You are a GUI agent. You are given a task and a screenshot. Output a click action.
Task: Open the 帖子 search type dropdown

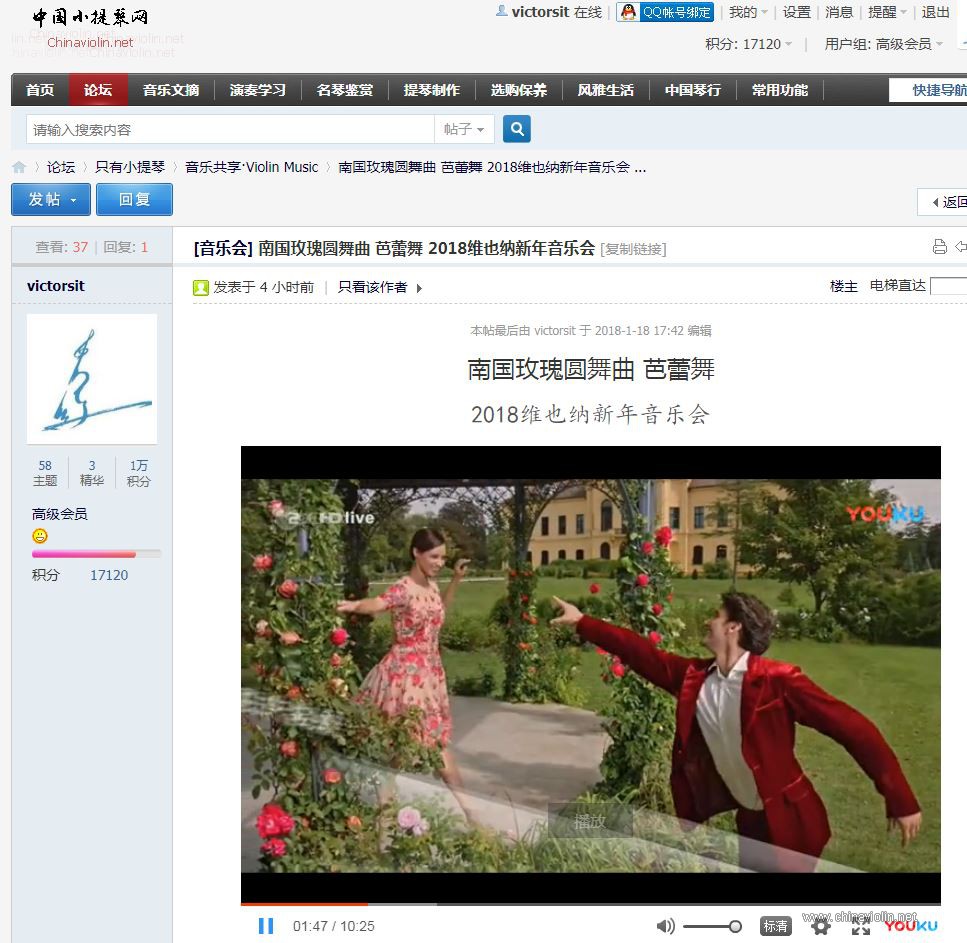(464, 129)
